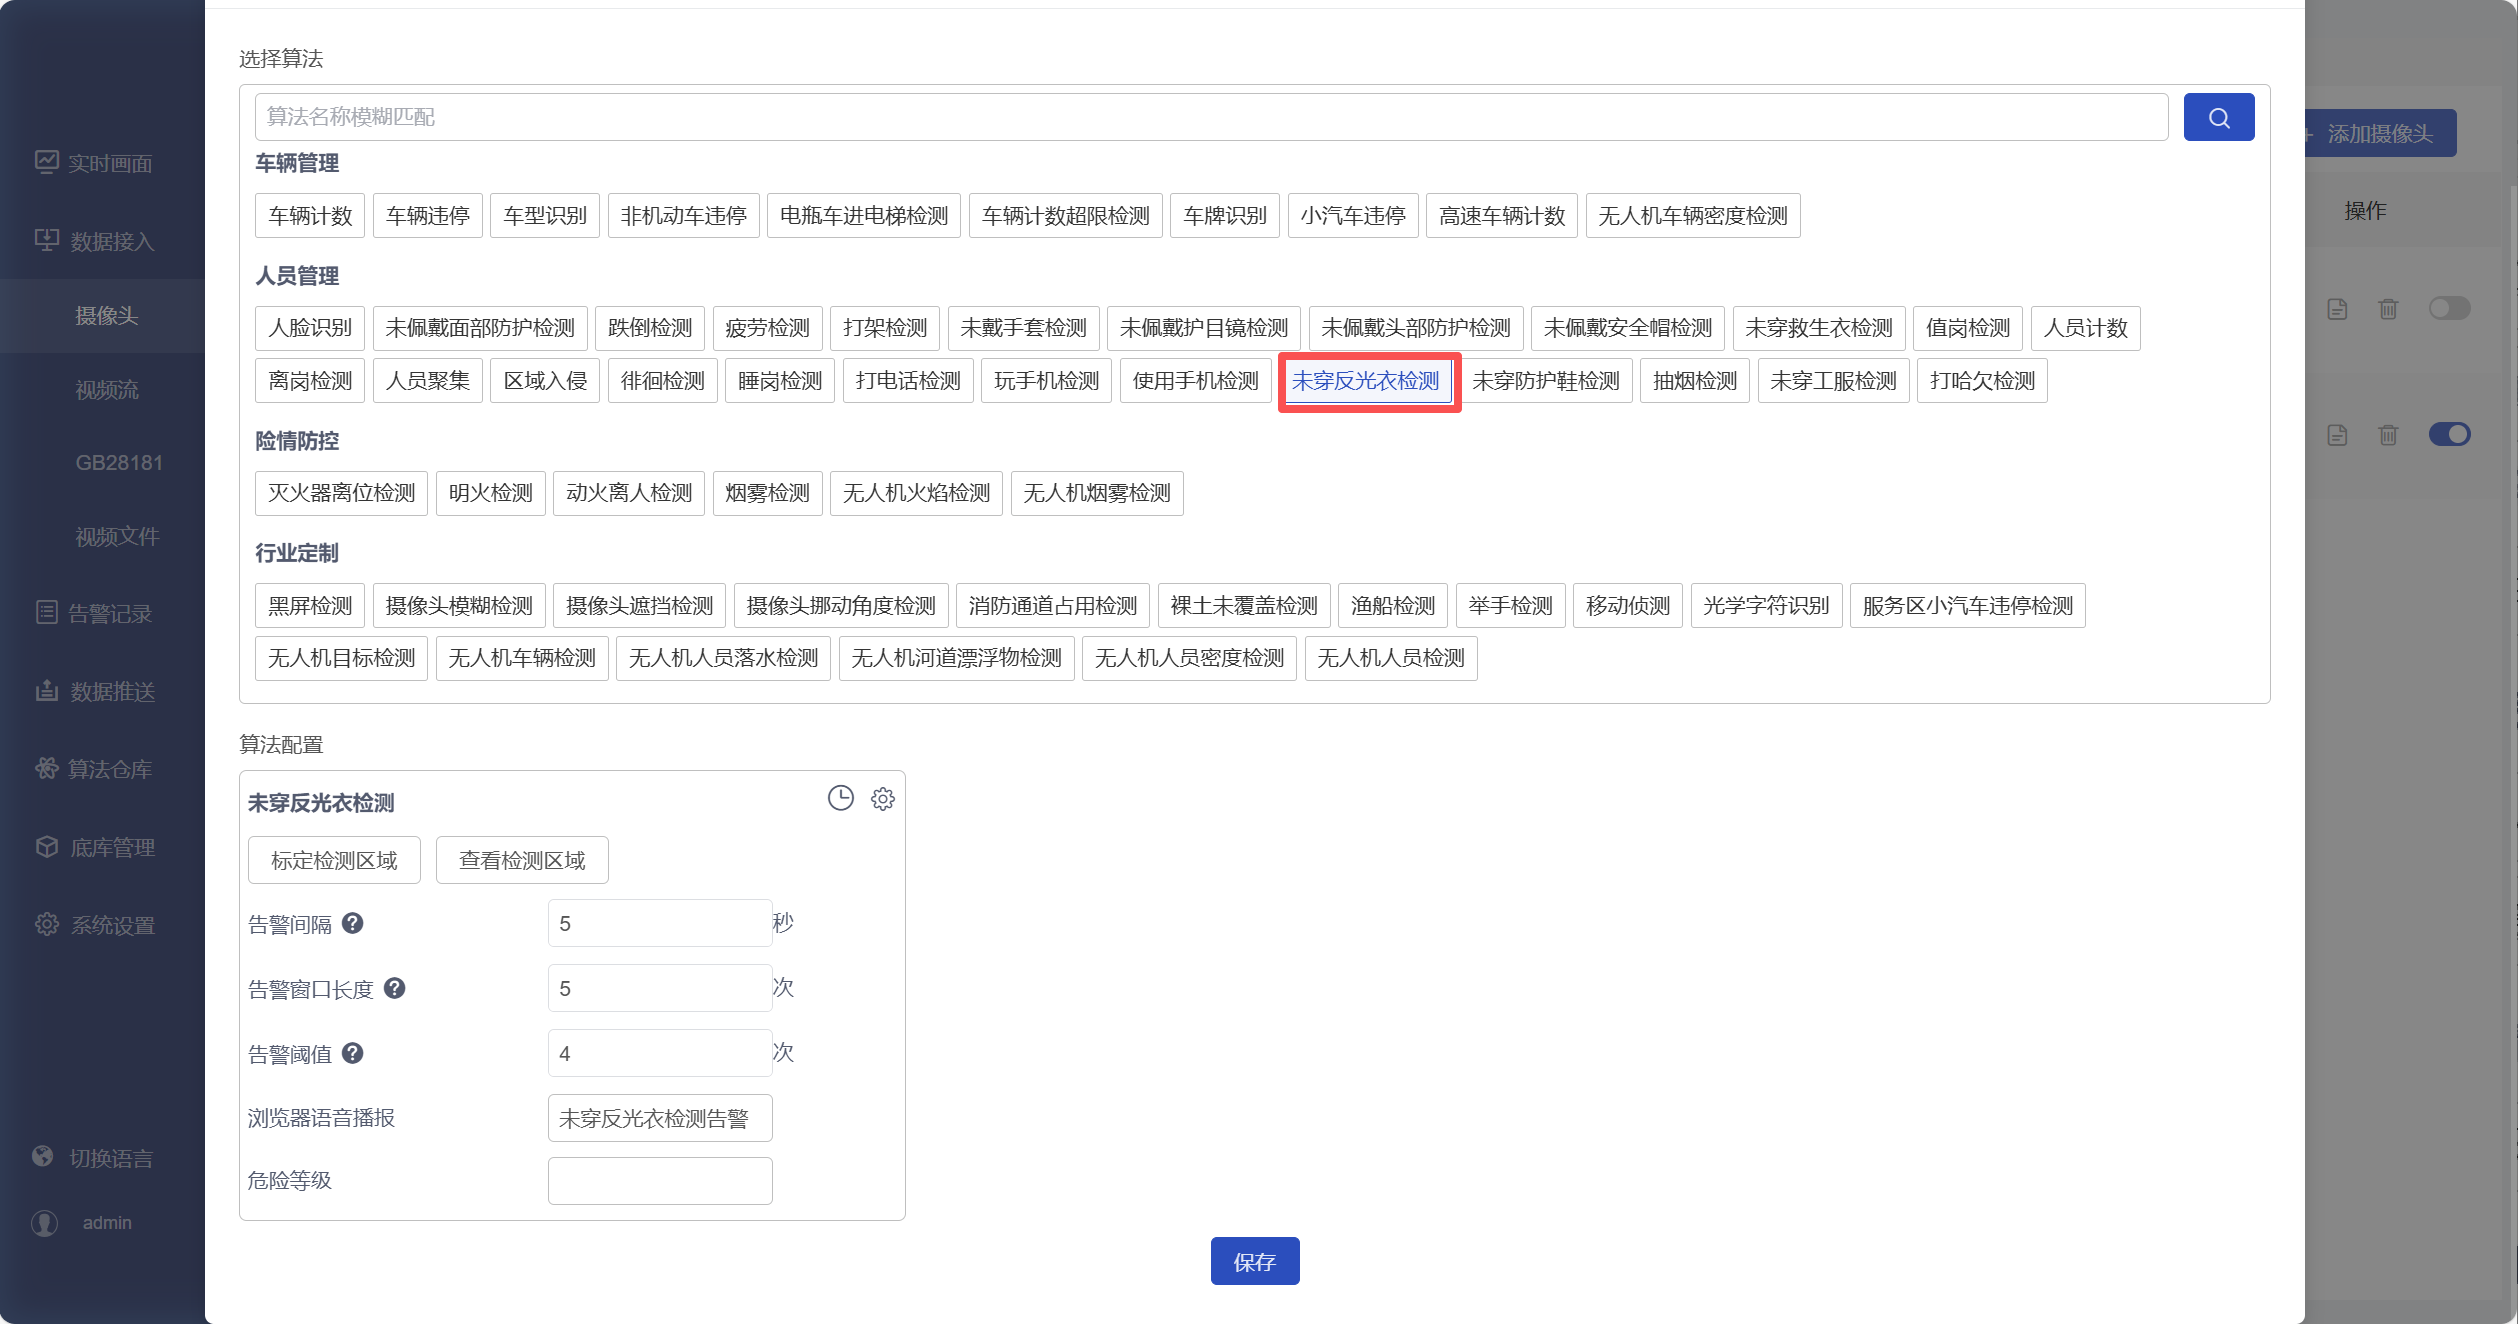Screen dimensions: 2518x1324
Task: Select the 人脸识别 algorithm tag
Action: click(x=310, y=328)
